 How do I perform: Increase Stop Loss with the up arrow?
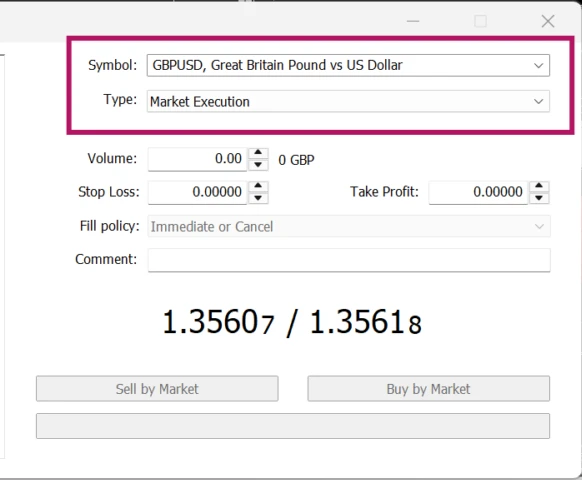pyautogui.click(x=258, y=186)
